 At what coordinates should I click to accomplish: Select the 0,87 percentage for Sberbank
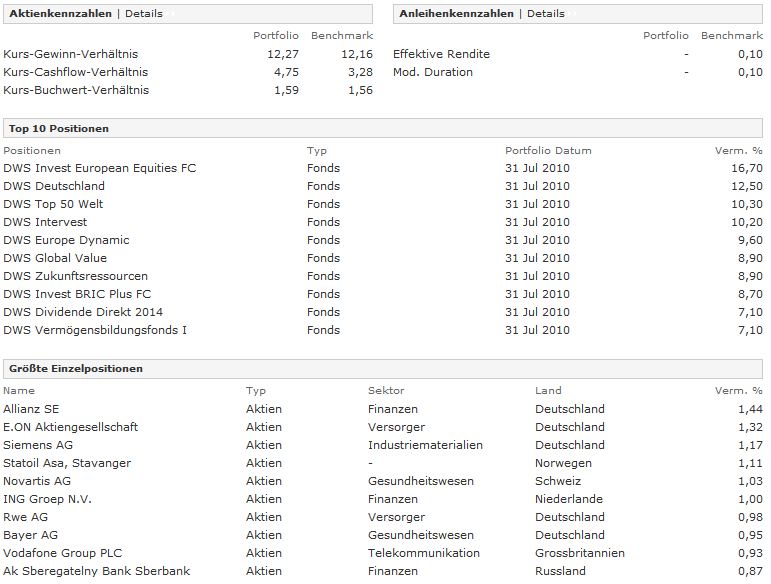point(750,571)
